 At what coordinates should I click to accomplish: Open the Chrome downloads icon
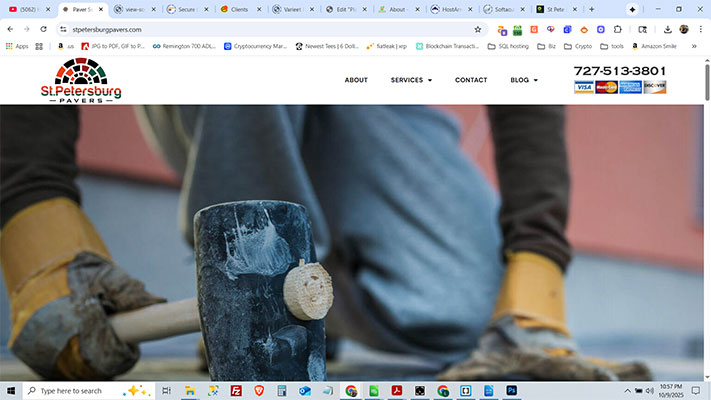click(667, 29)
